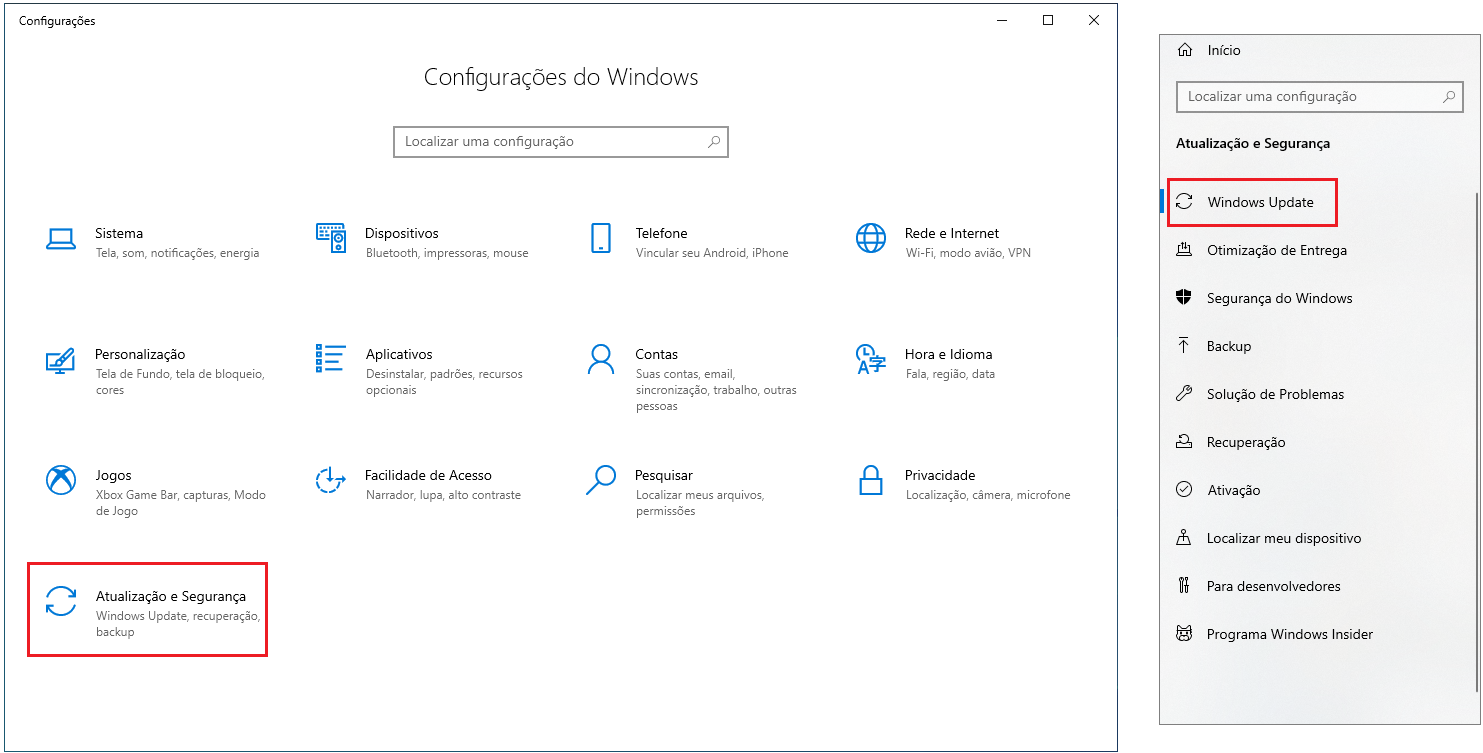1483x753 pixels.
Task: Open the Aplicativos list icon
Action: pyautogui.click(x=330, y=359)
